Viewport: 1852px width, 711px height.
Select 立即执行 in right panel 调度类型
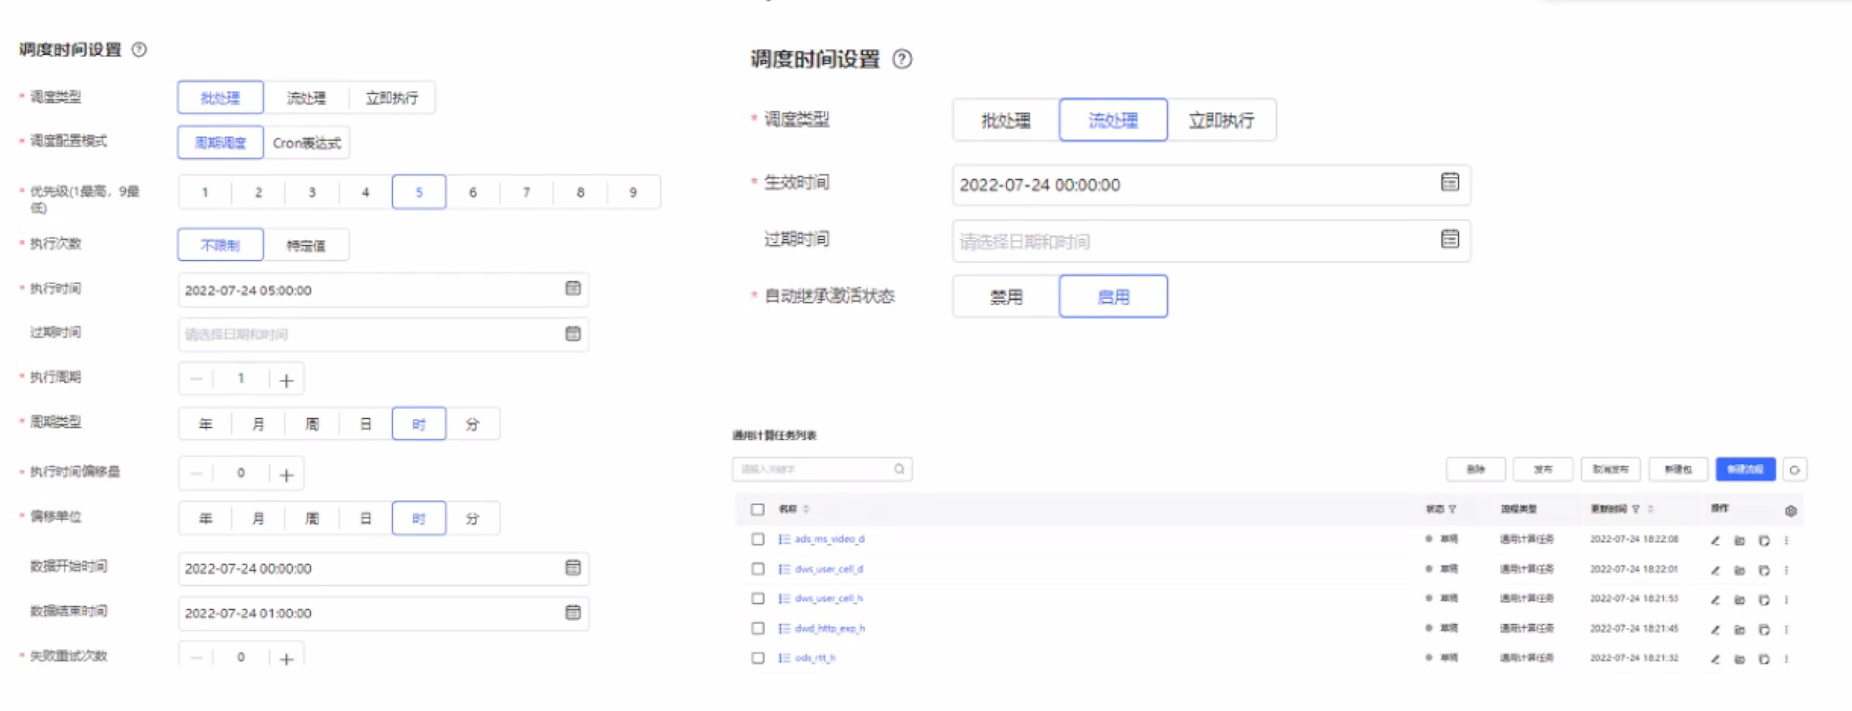click(x=1221, y=120)
